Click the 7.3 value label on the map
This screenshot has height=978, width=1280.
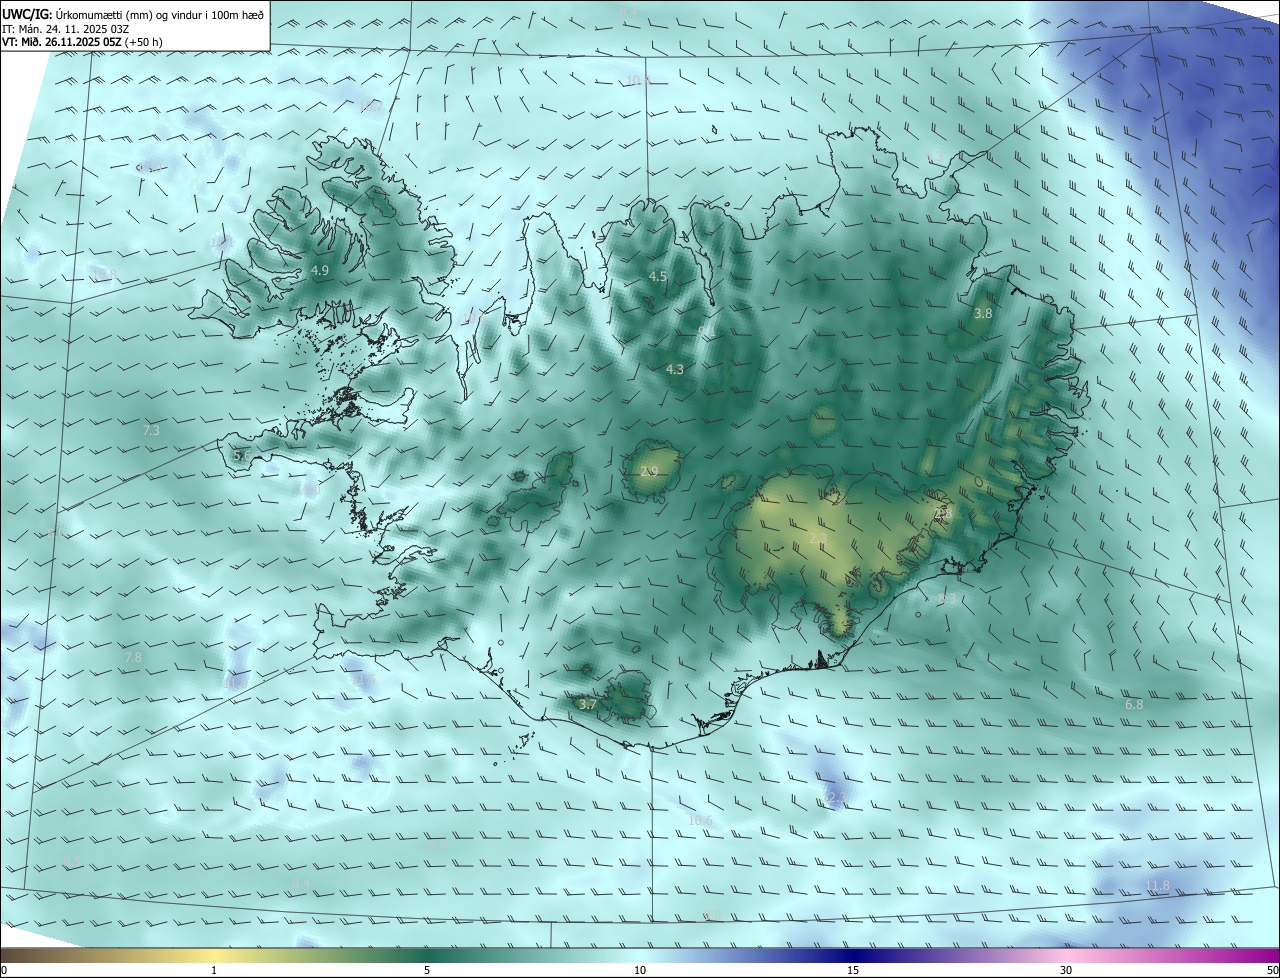151,430
